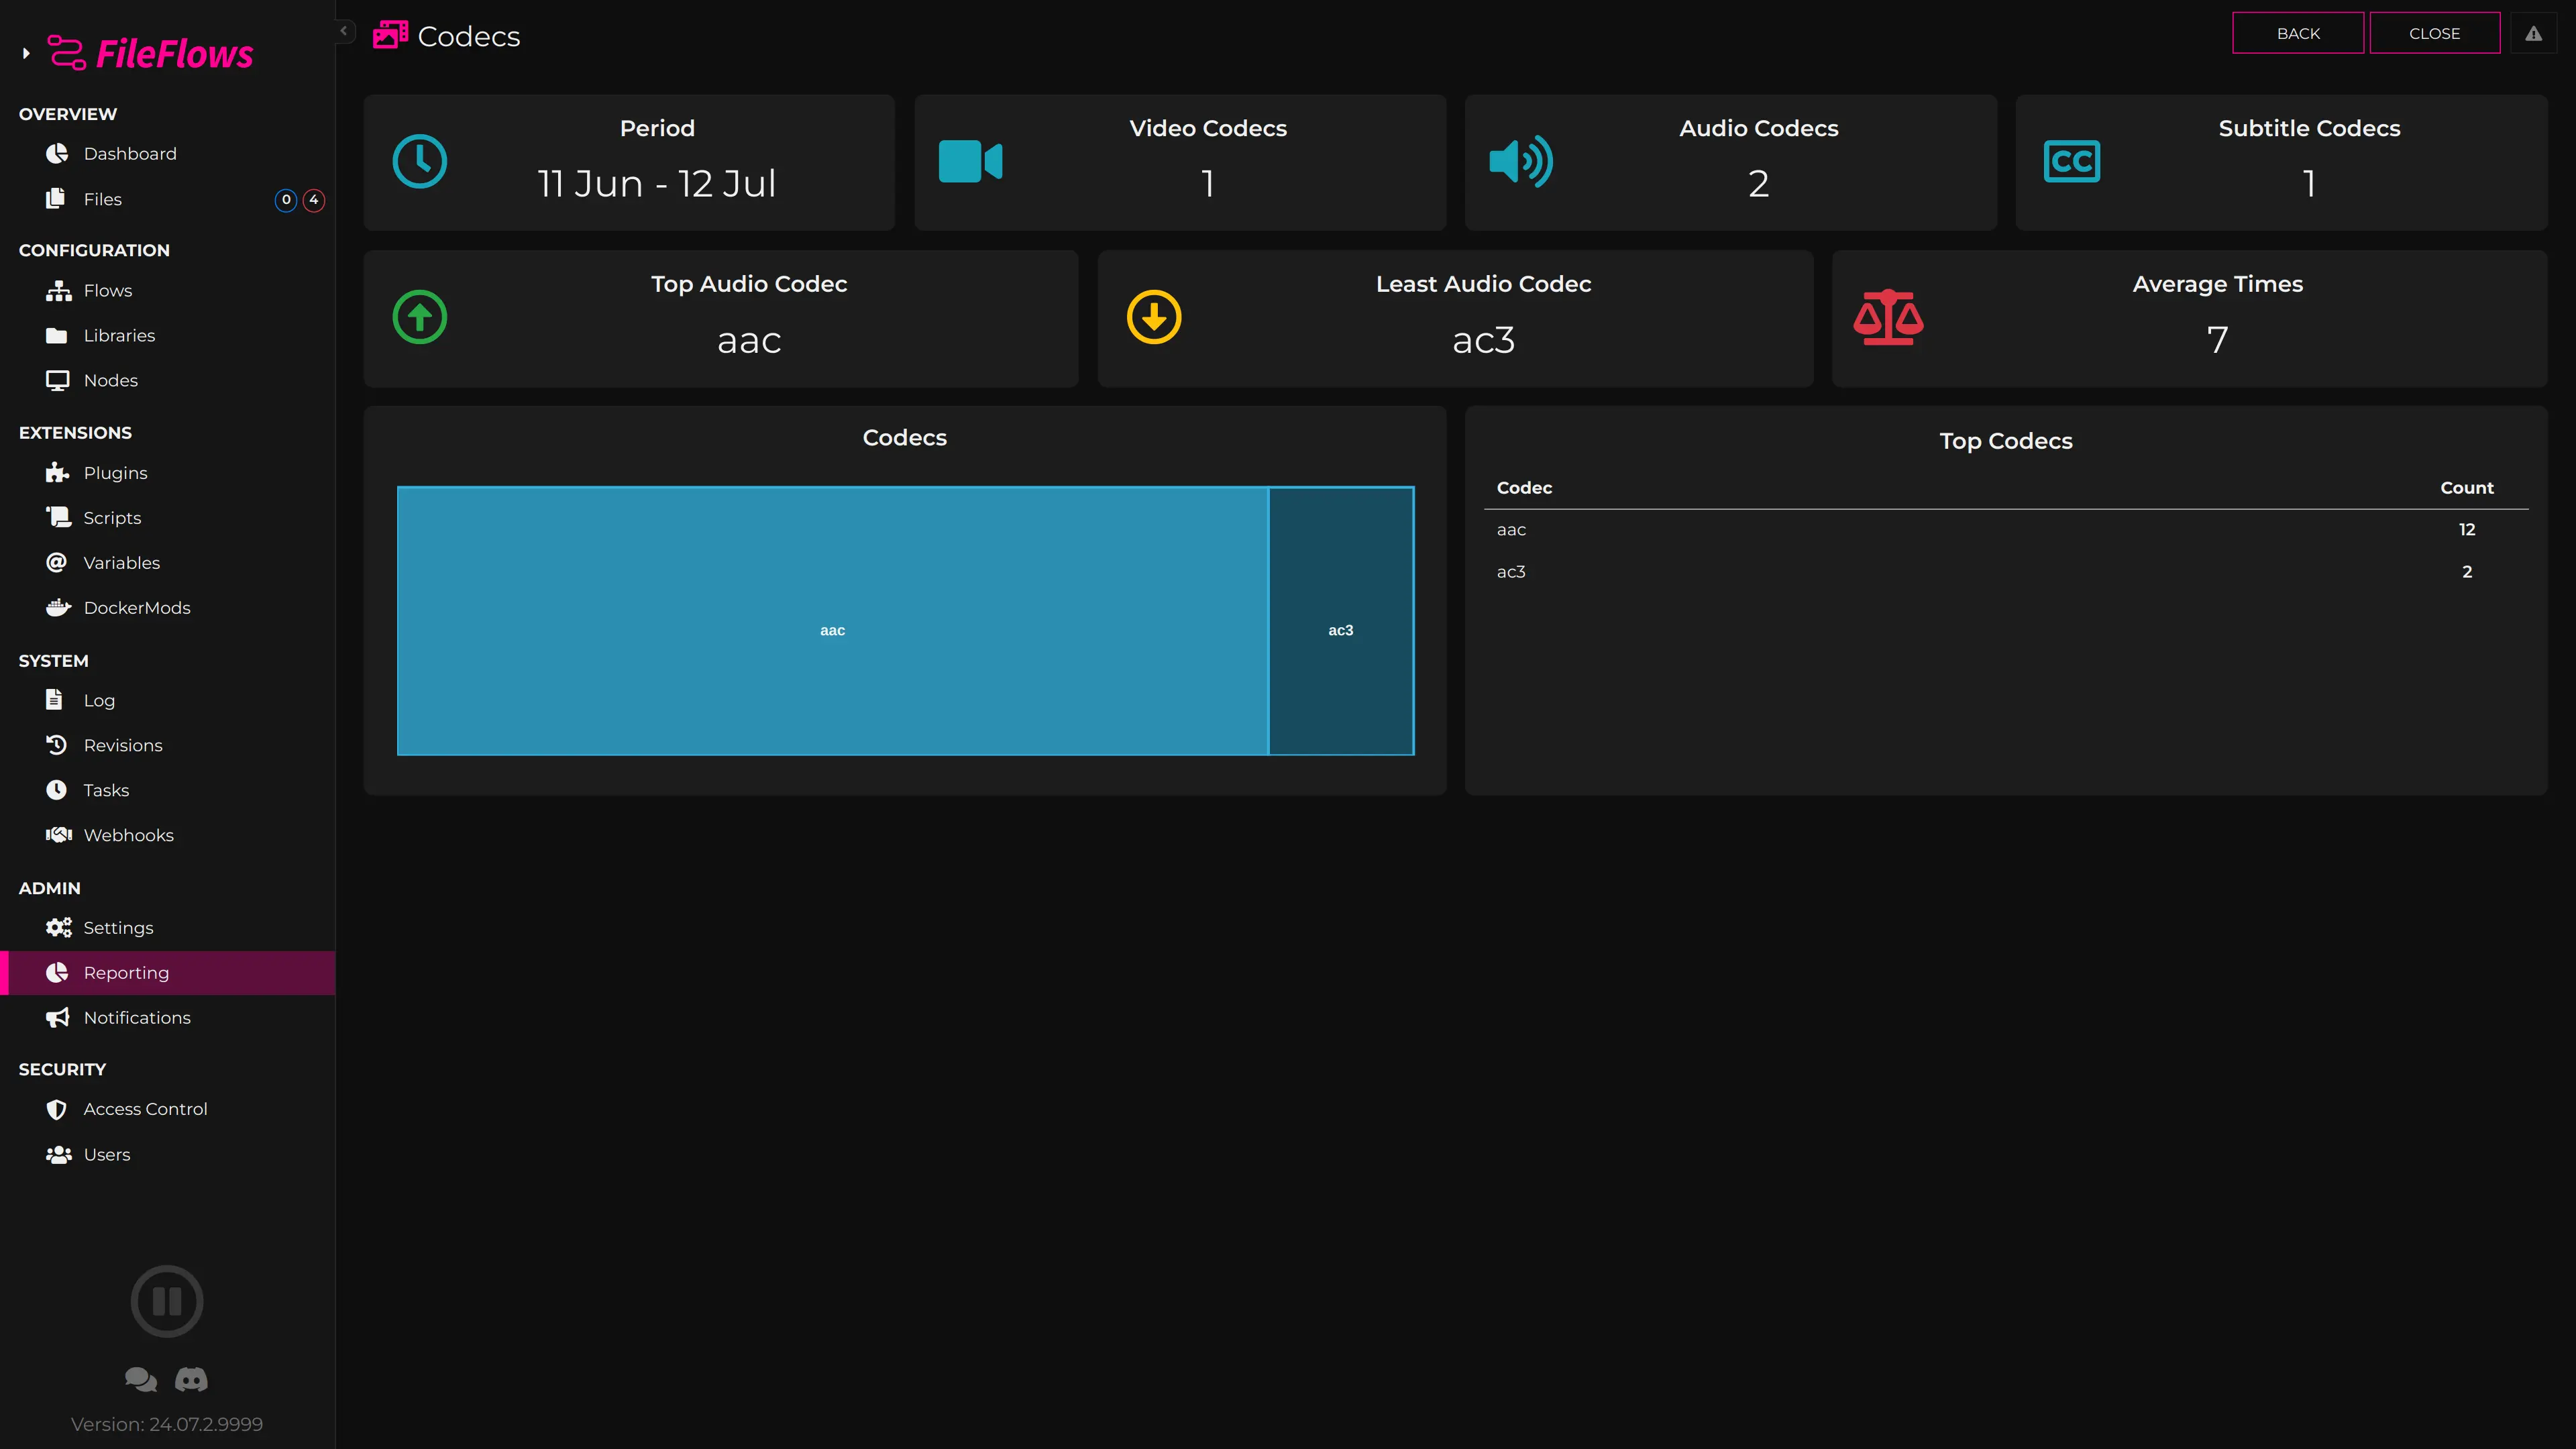
Task: Click the Subtitle Codecs CC icon
Action: 2072,161
